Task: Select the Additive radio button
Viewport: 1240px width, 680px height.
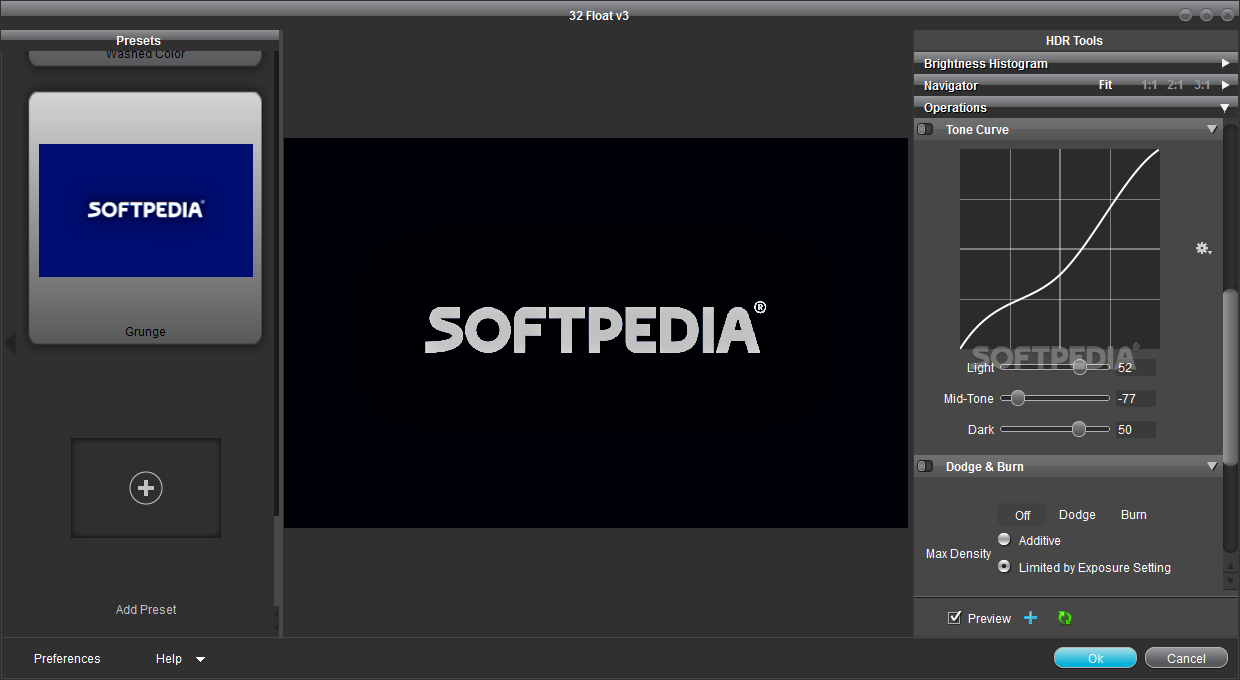Action: click(x=1004, y=539)
